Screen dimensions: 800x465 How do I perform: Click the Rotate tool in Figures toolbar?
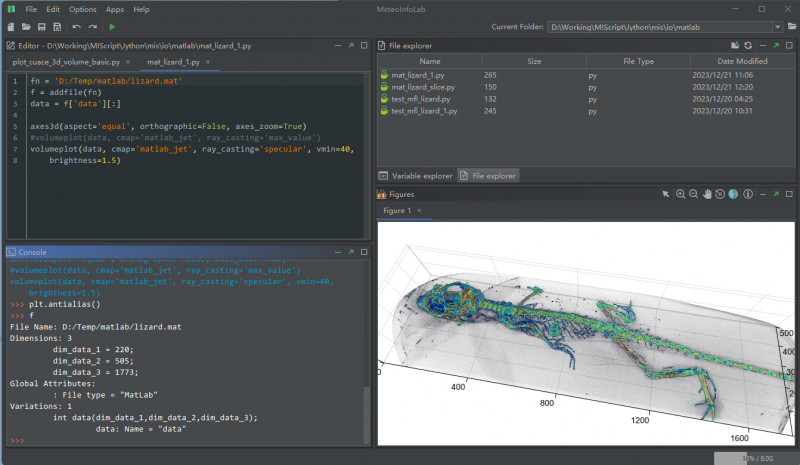720,194
